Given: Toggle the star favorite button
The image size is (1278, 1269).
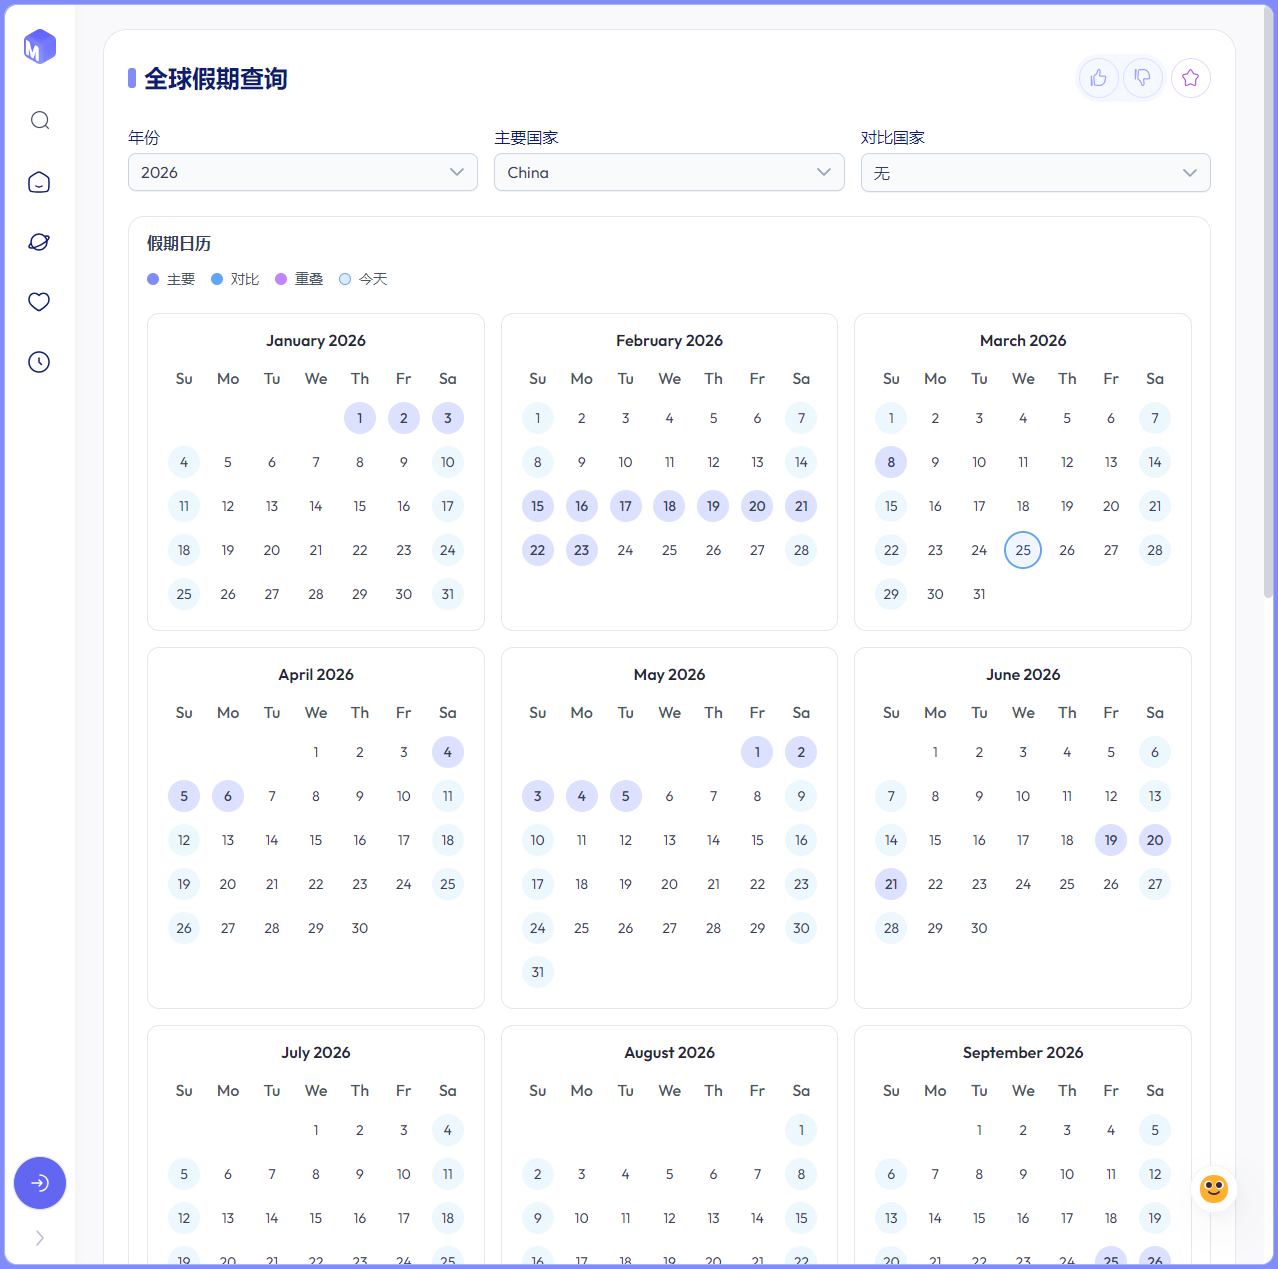Looking at the screenshot, I should tap(1190, 78).
